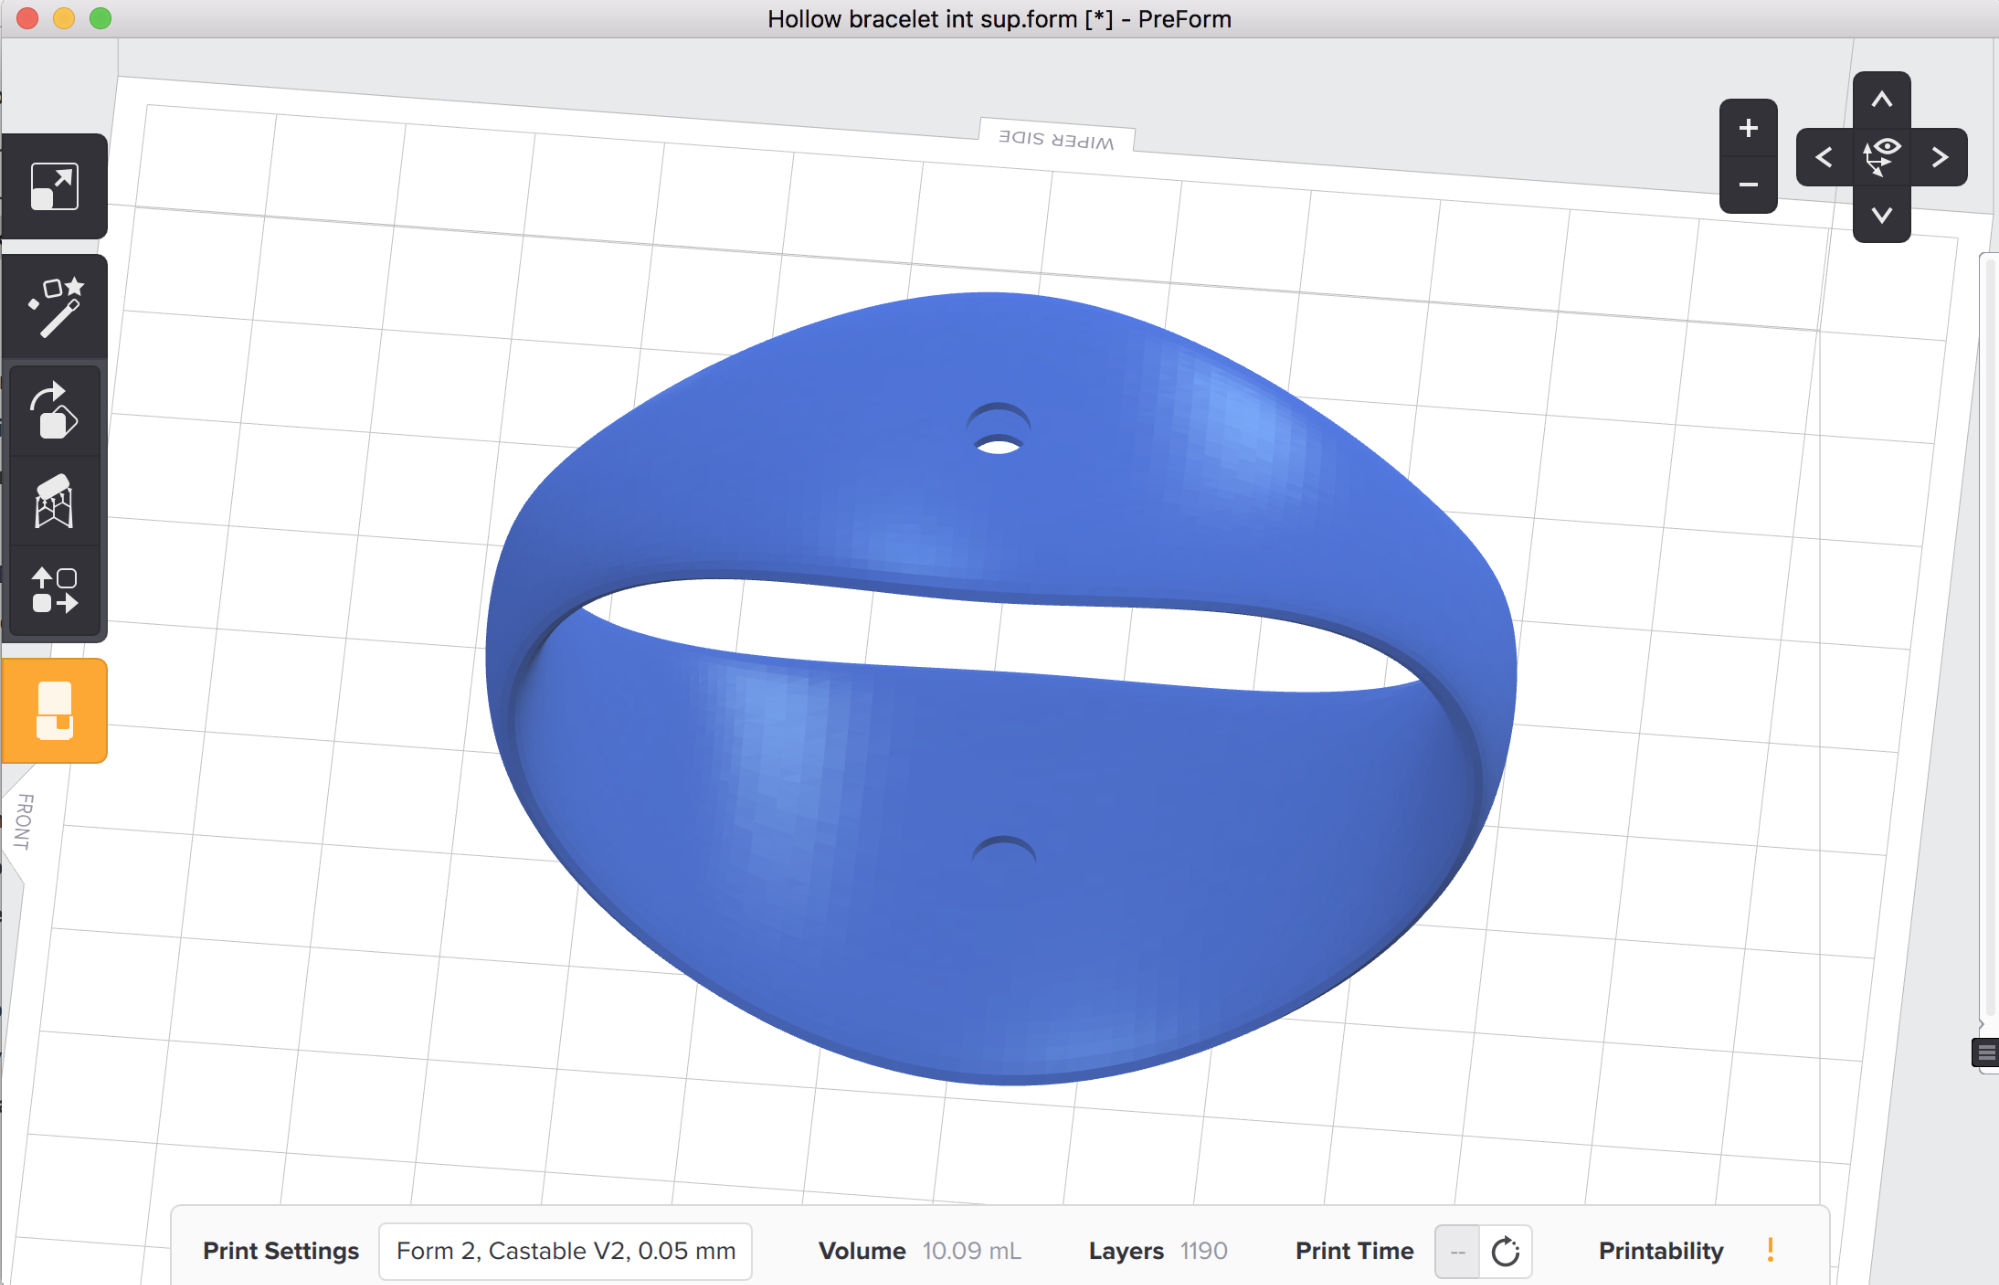Zoom out with the minus button
The height and width of the screenshot is (1285, 1999).
1748,185
